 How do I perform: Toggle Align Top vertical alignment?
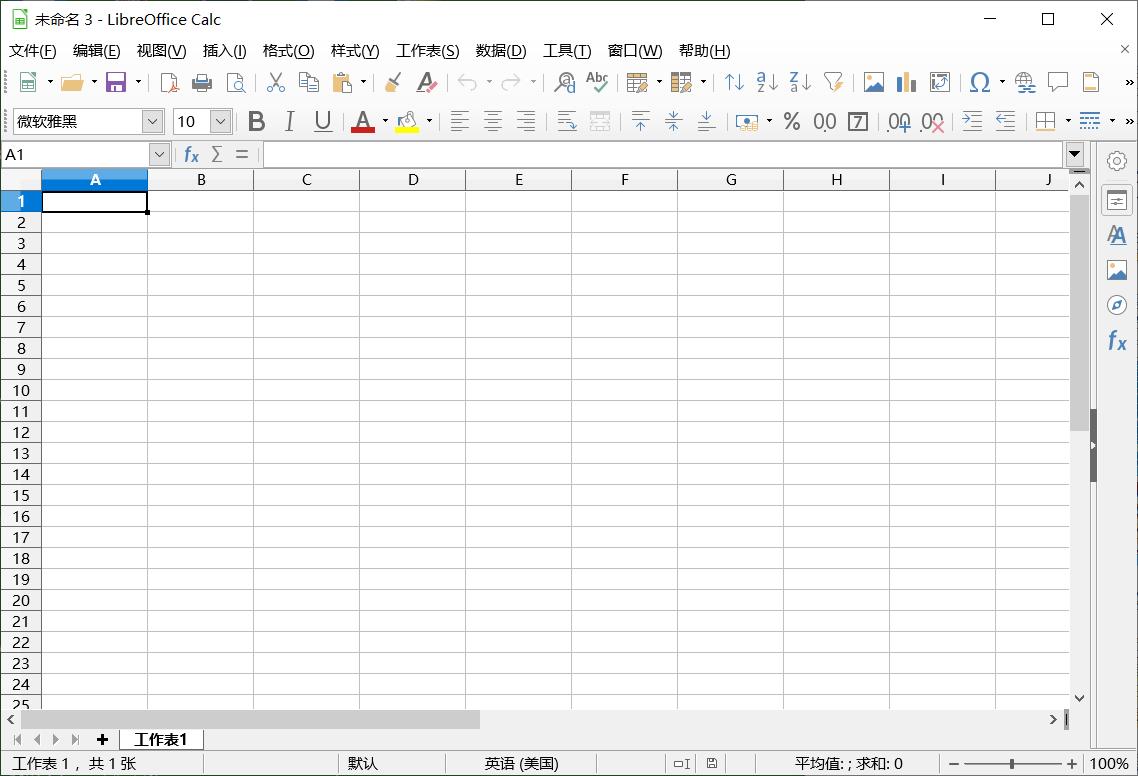tap(640, 121)
